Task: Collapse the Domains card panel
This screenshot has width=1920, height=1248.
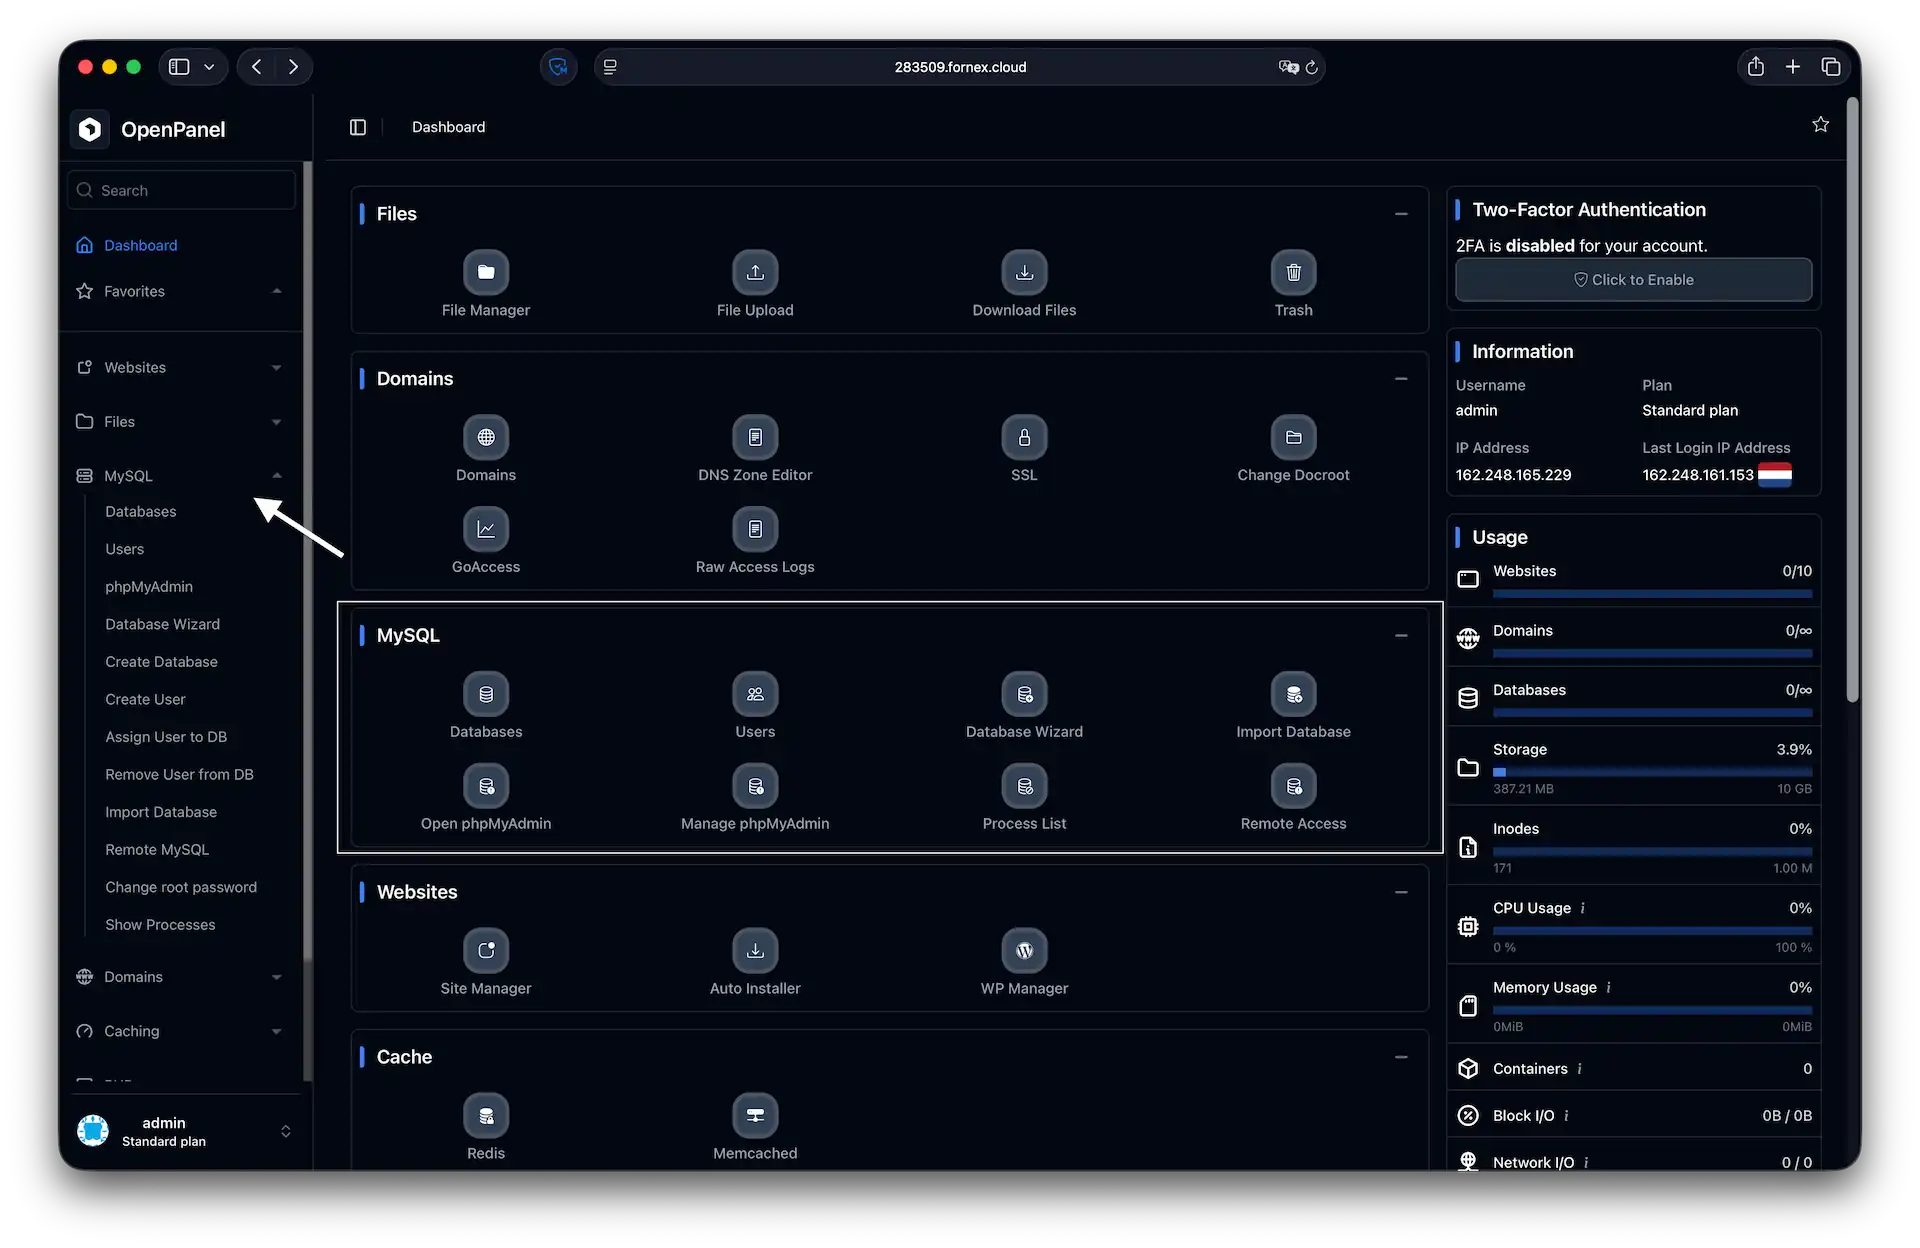Action: (1400, 378)
